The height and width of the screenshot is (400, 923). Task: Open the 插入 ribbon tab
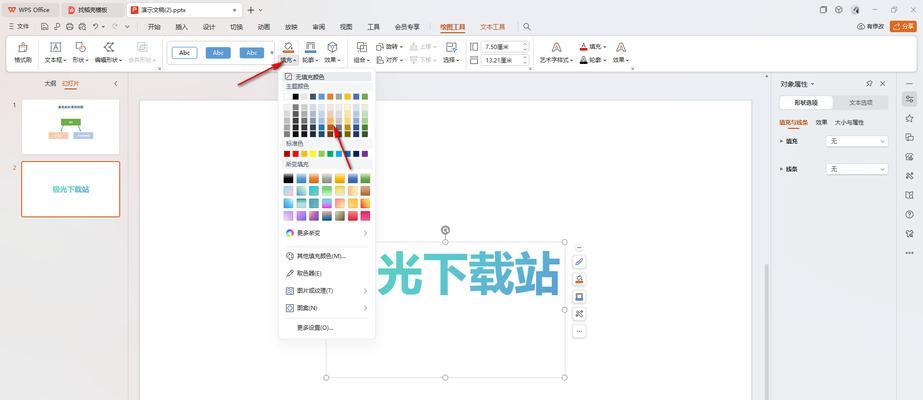(x=181, y=26)
